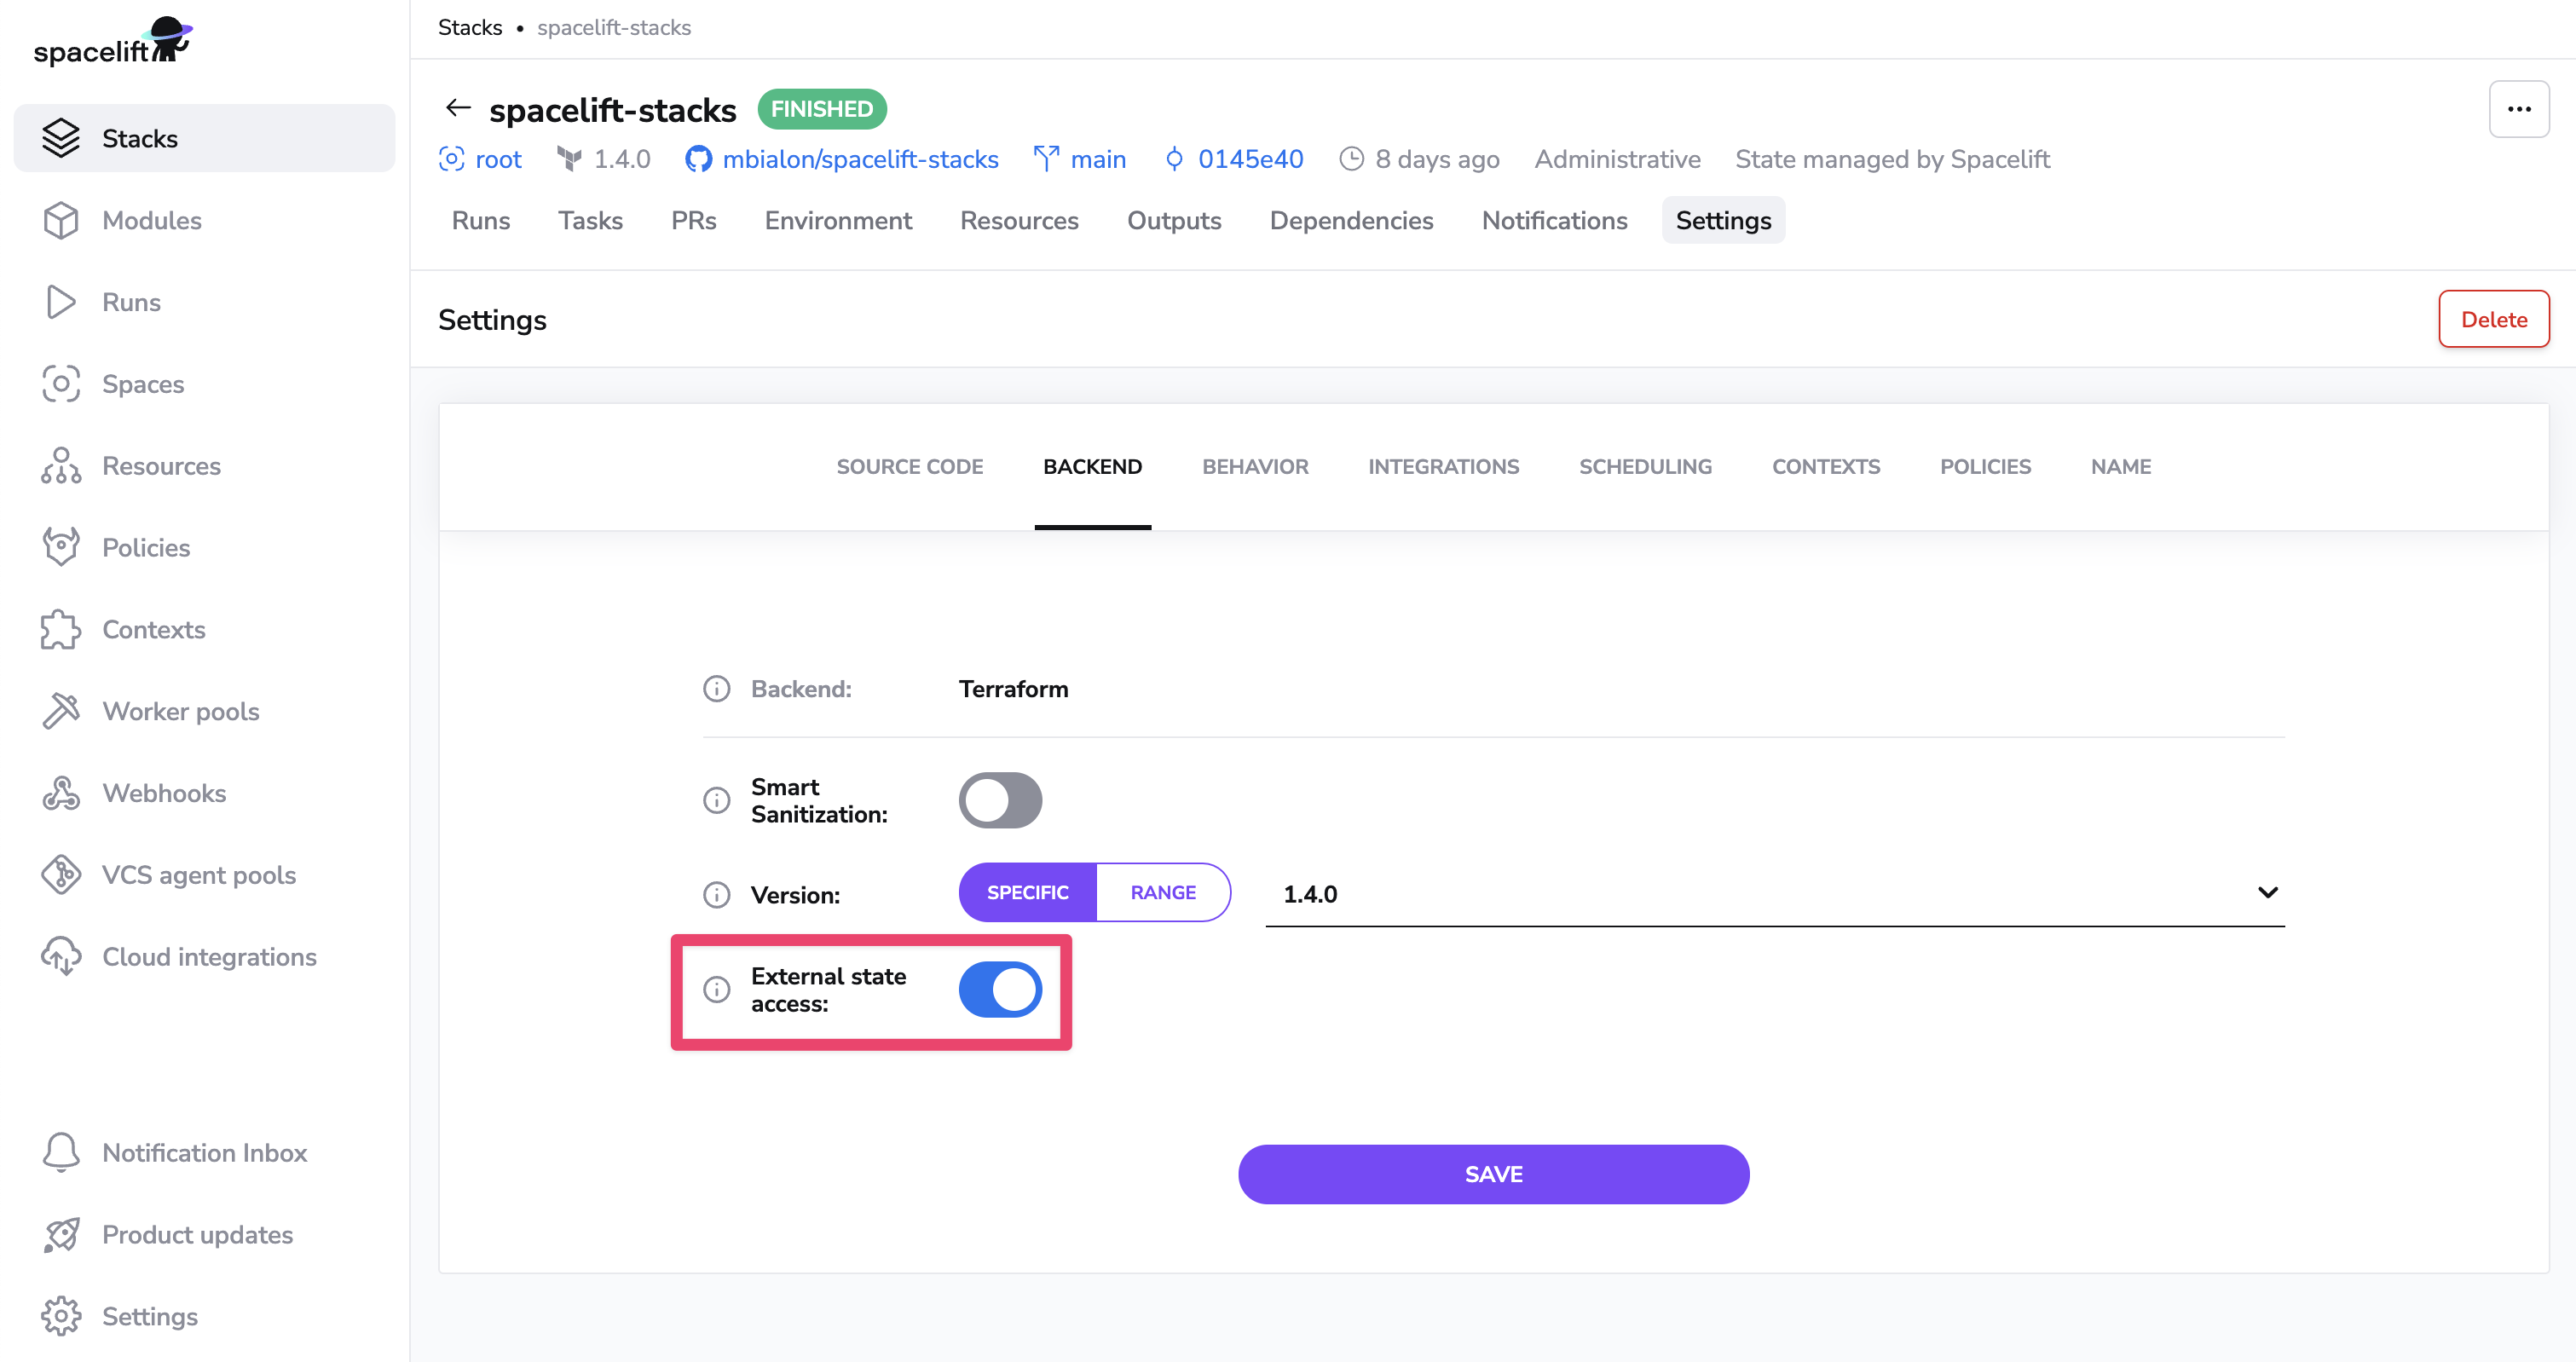
Task: Open the mbialon/spacelift-stacks repository link
Action: click(859, 159)
